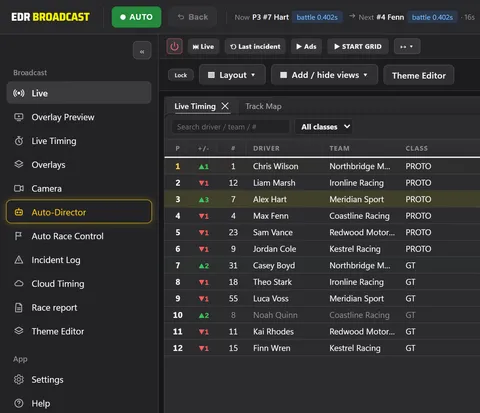Click the cloud icon next to Cloud Timing
The image size is (480, 413).
point(19,284)
